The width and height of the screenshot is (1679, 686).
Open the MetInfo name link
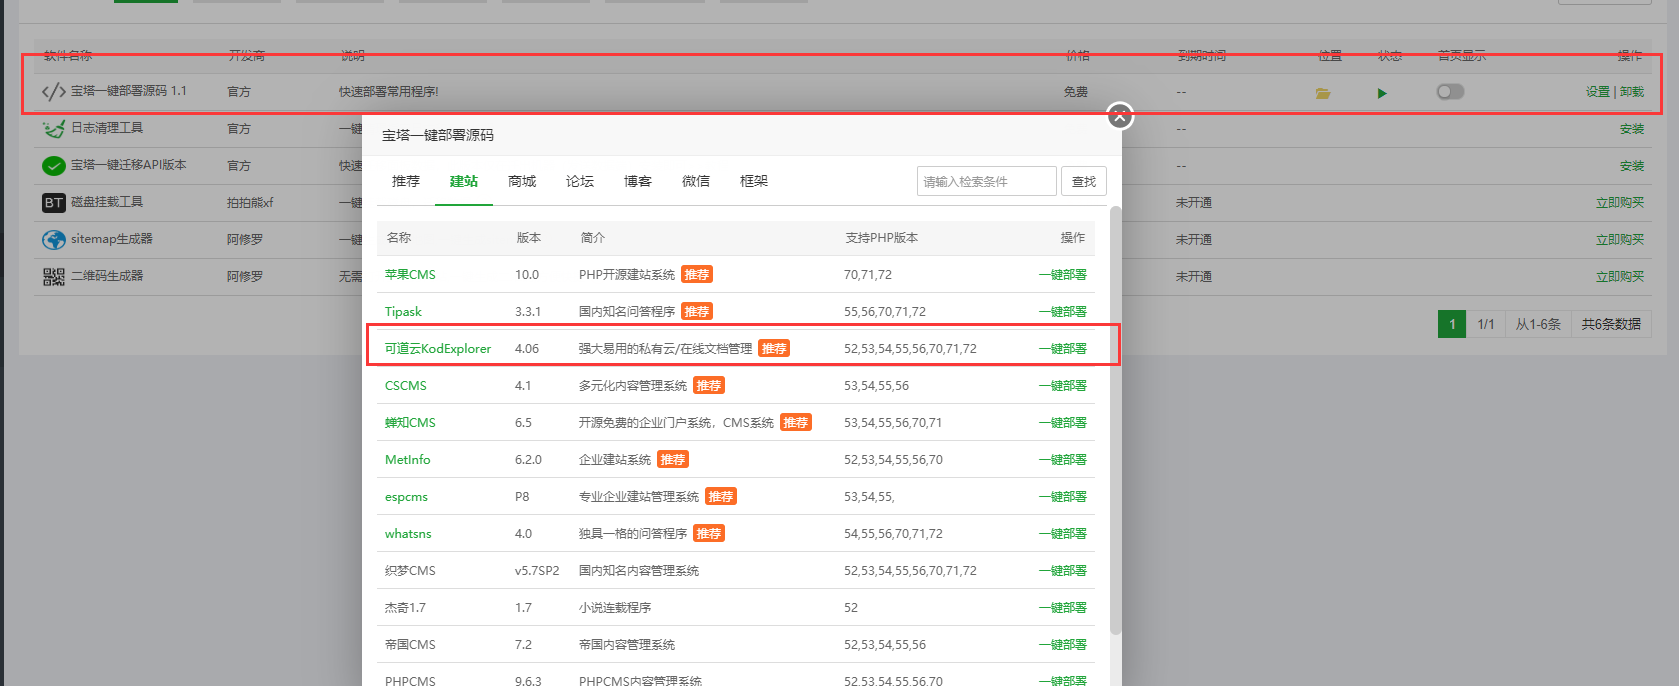(408, 460)
